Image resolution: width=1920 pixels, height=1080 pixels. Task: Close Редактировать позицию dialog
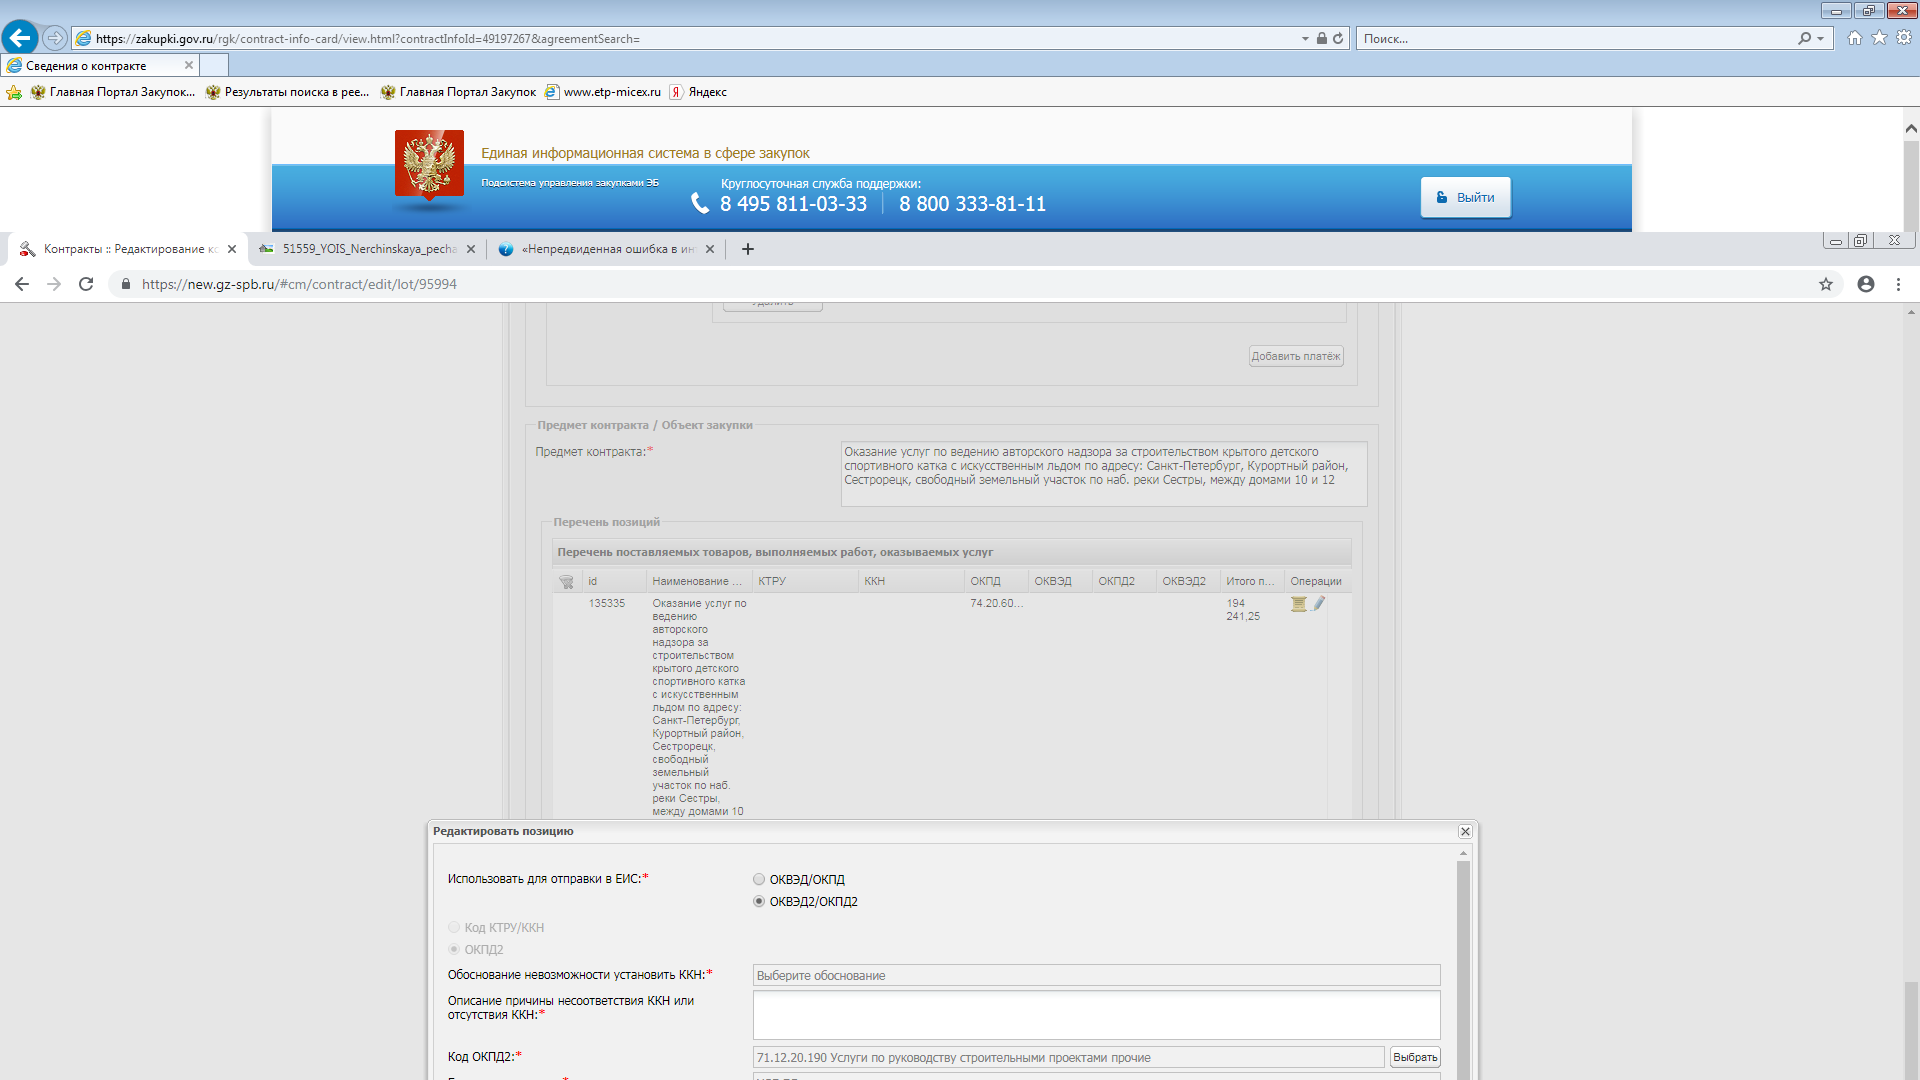click(1465, 832)
